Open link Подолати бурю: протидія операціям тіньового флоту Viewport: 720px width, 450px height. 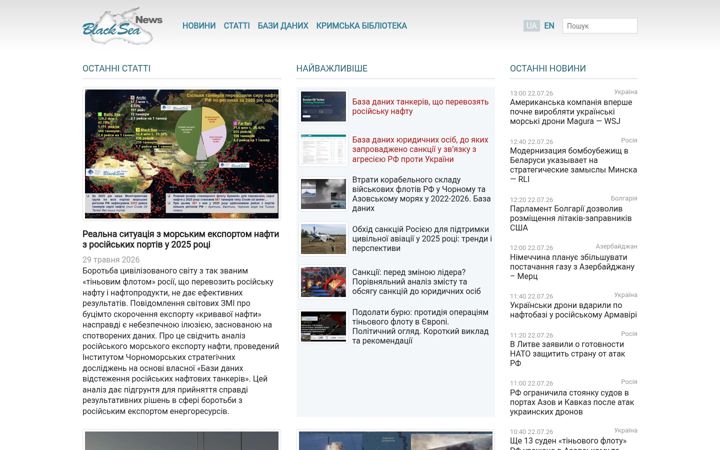pos(420,326)
